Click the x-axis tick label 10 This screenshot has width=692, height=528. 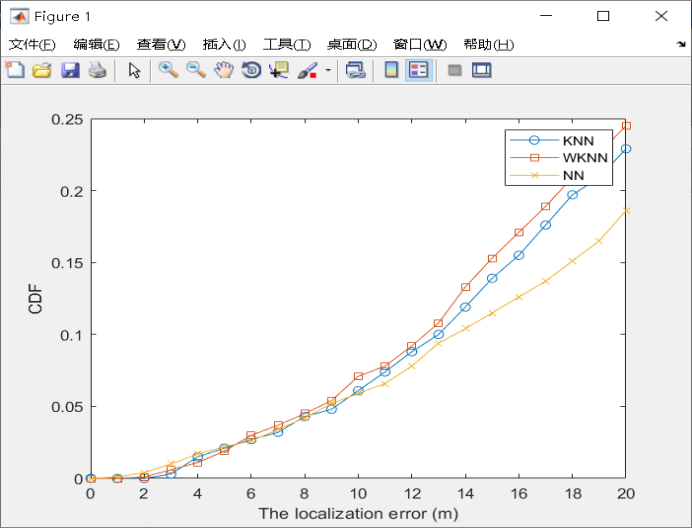click(358, 494)
